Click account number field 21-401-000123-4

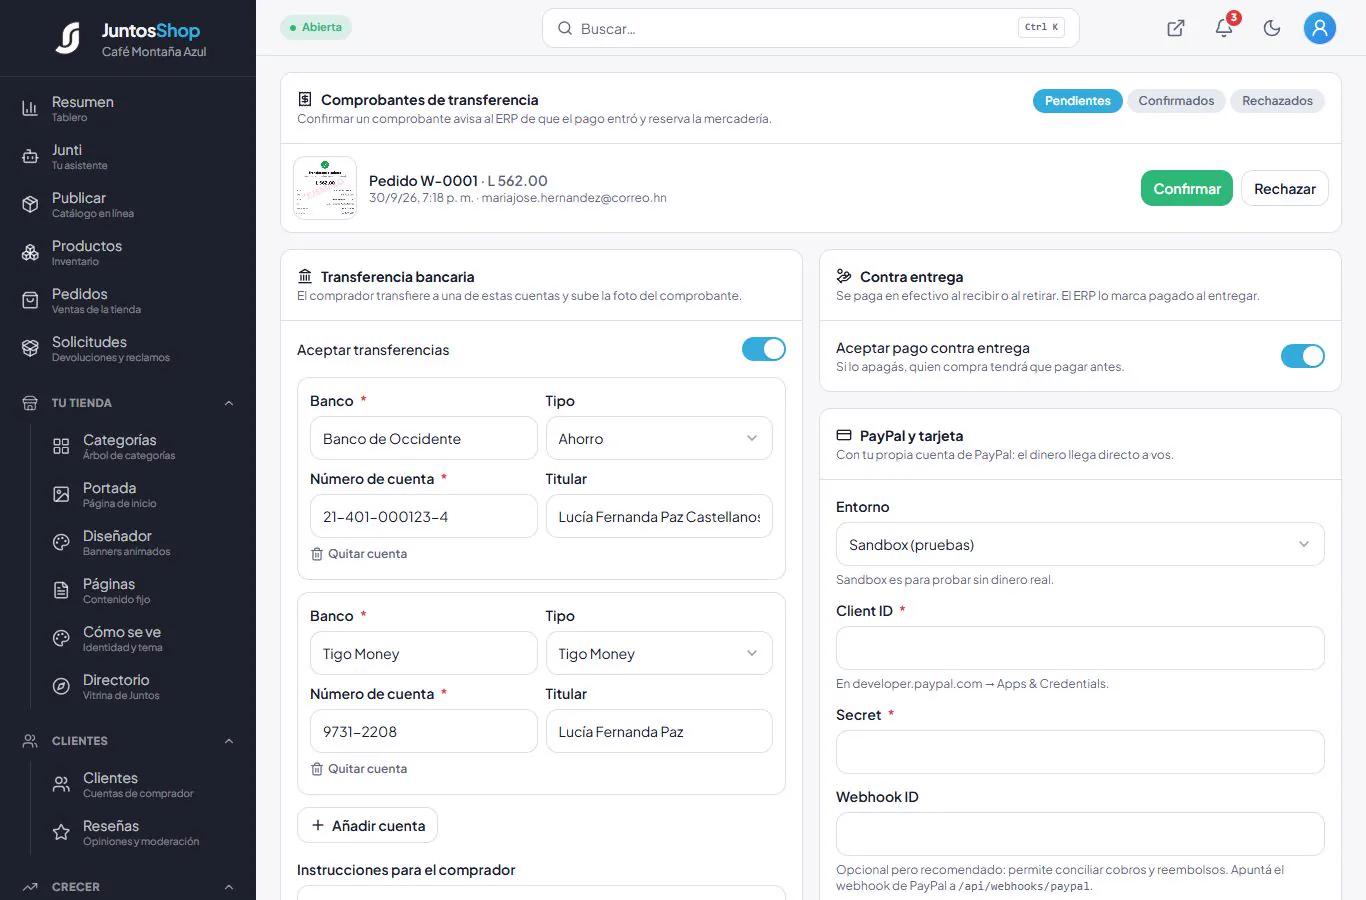424,516
